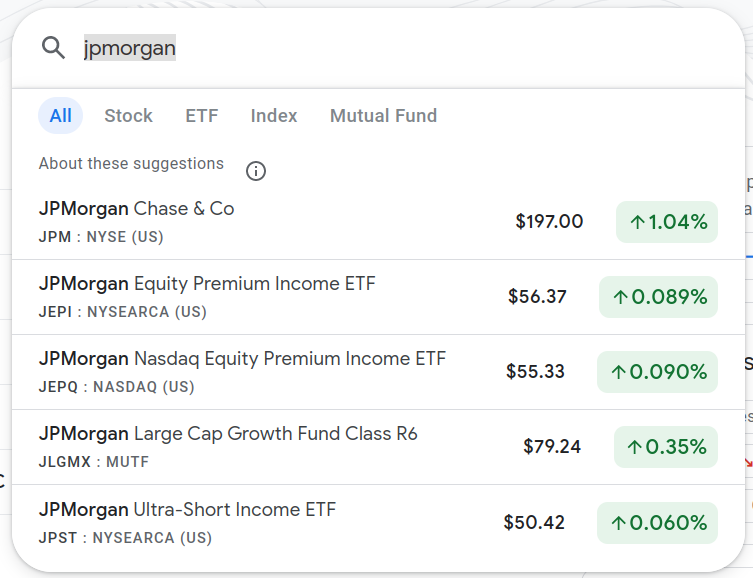Open JPMorgan Chase & Co suggestion

point(137,221)
